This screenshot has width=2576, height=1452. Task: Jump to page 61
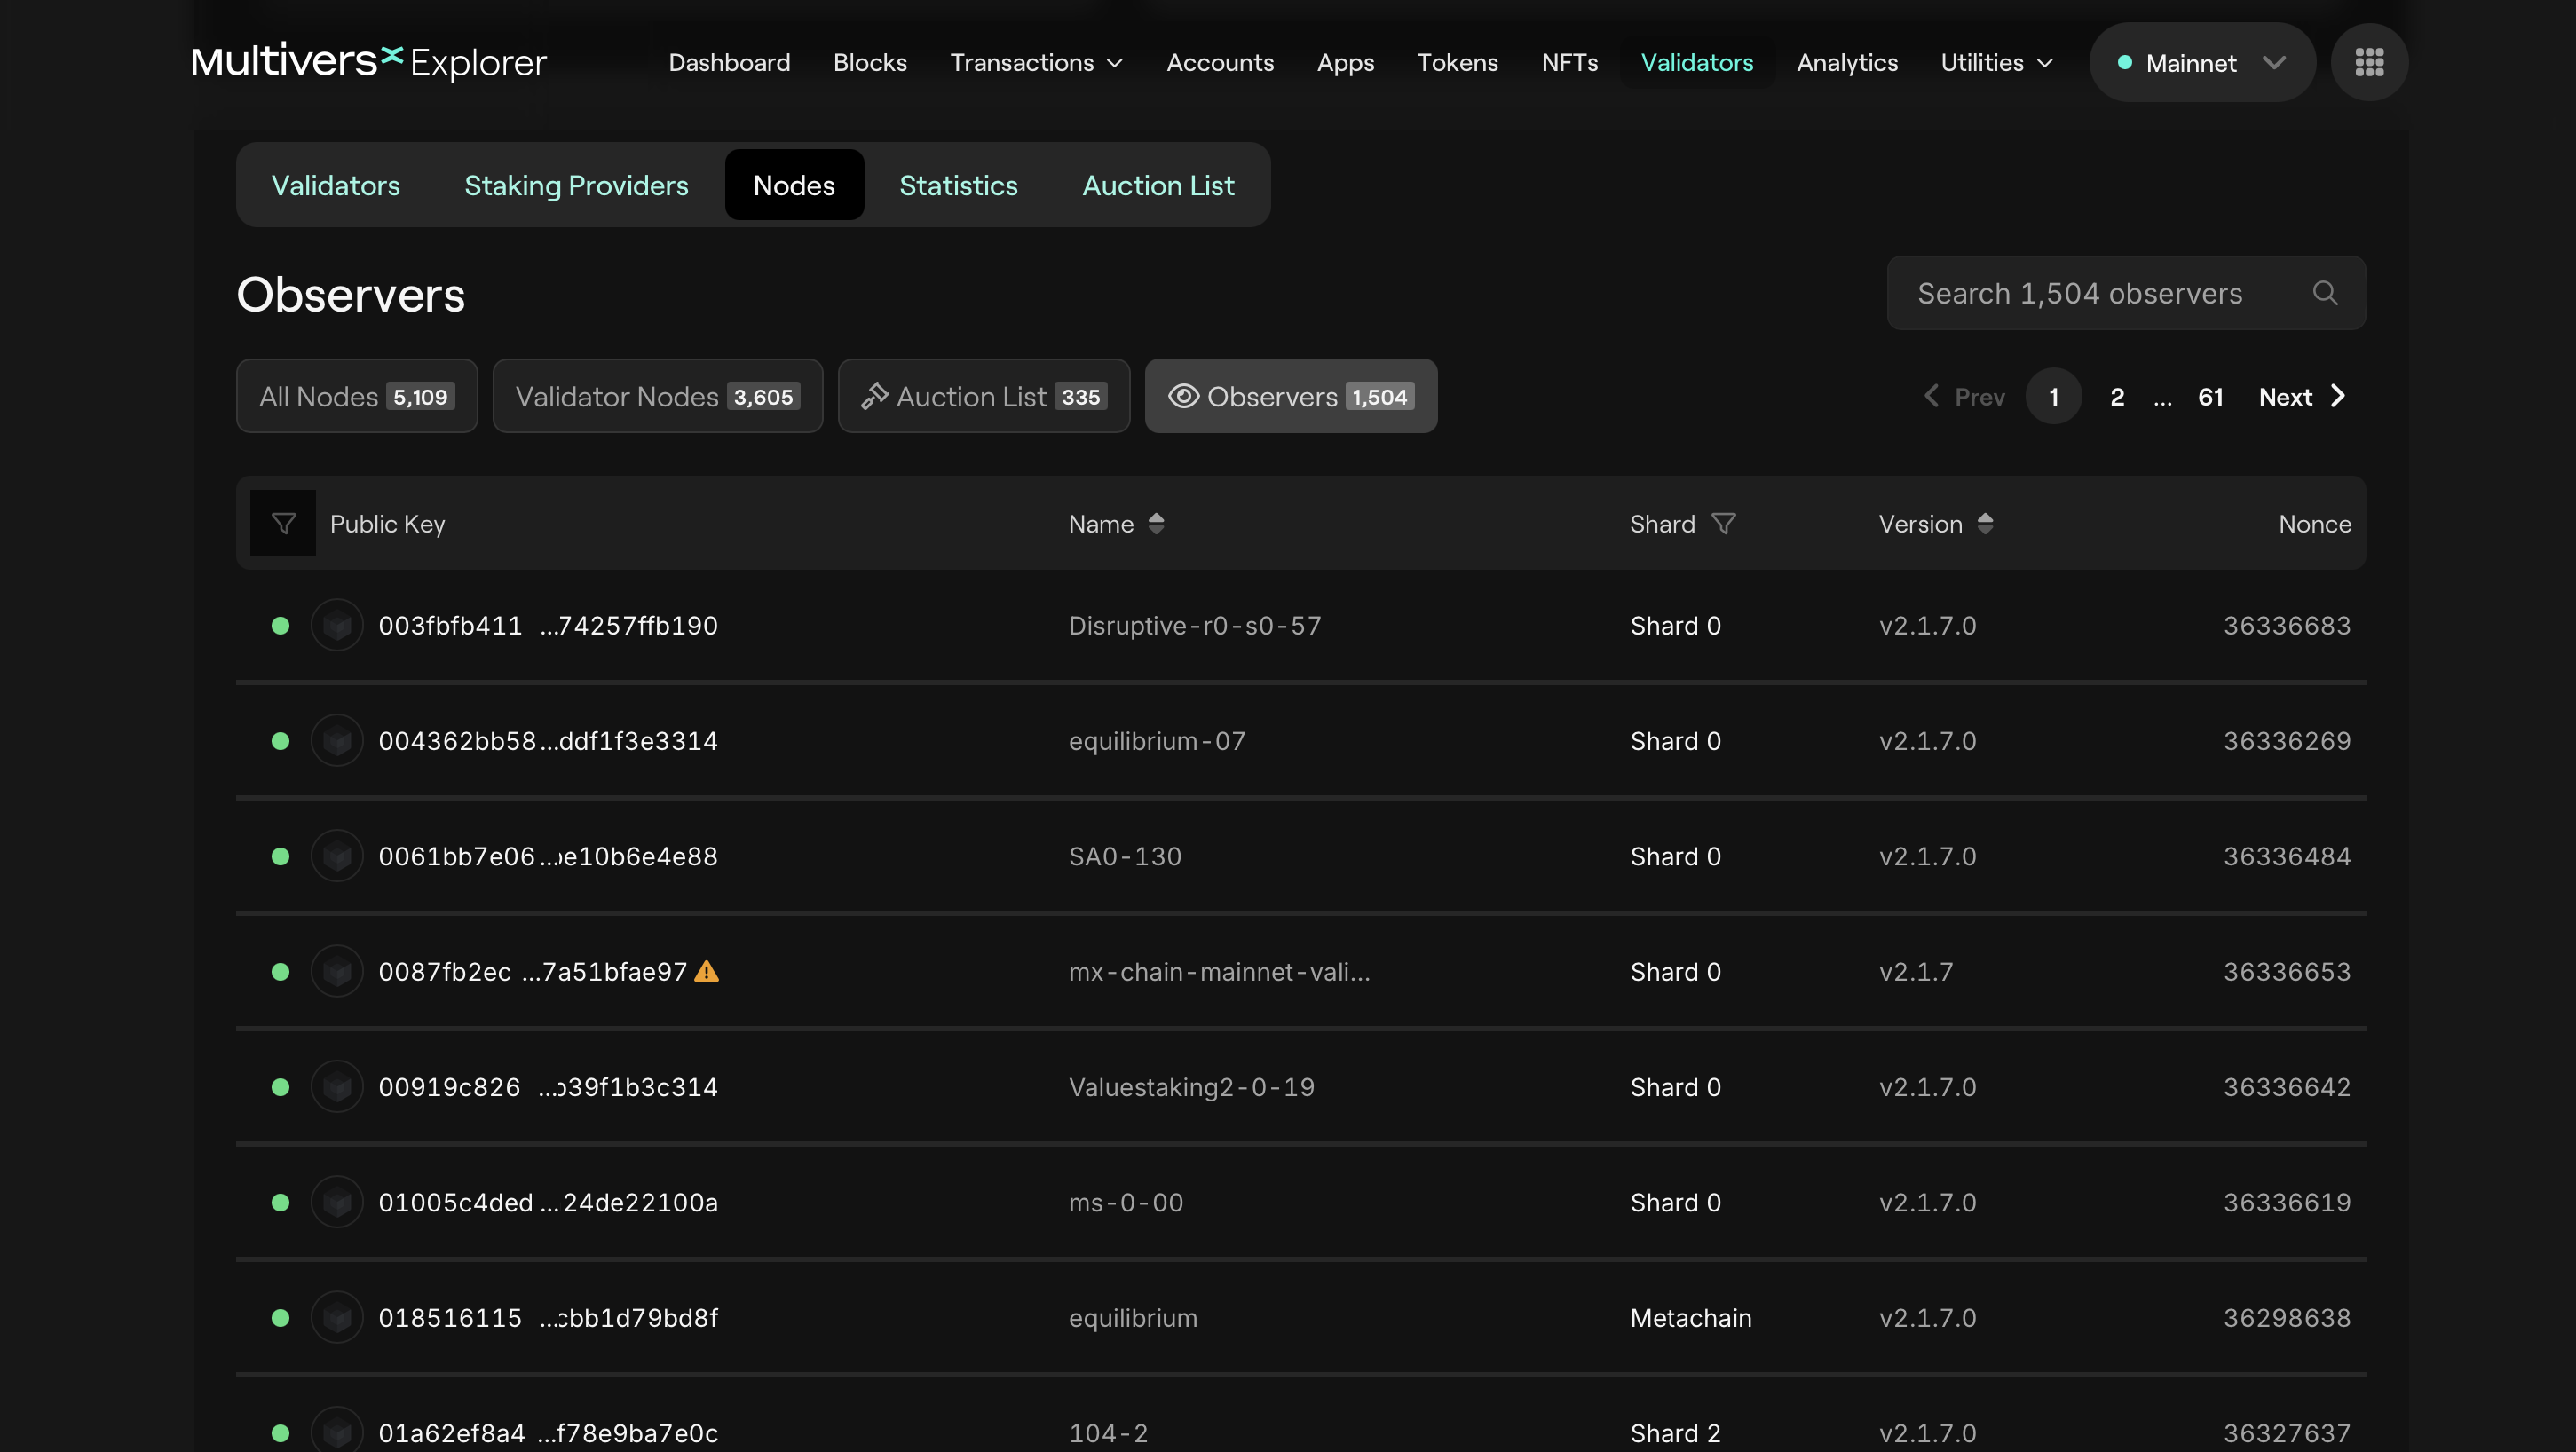(2210, 397)
